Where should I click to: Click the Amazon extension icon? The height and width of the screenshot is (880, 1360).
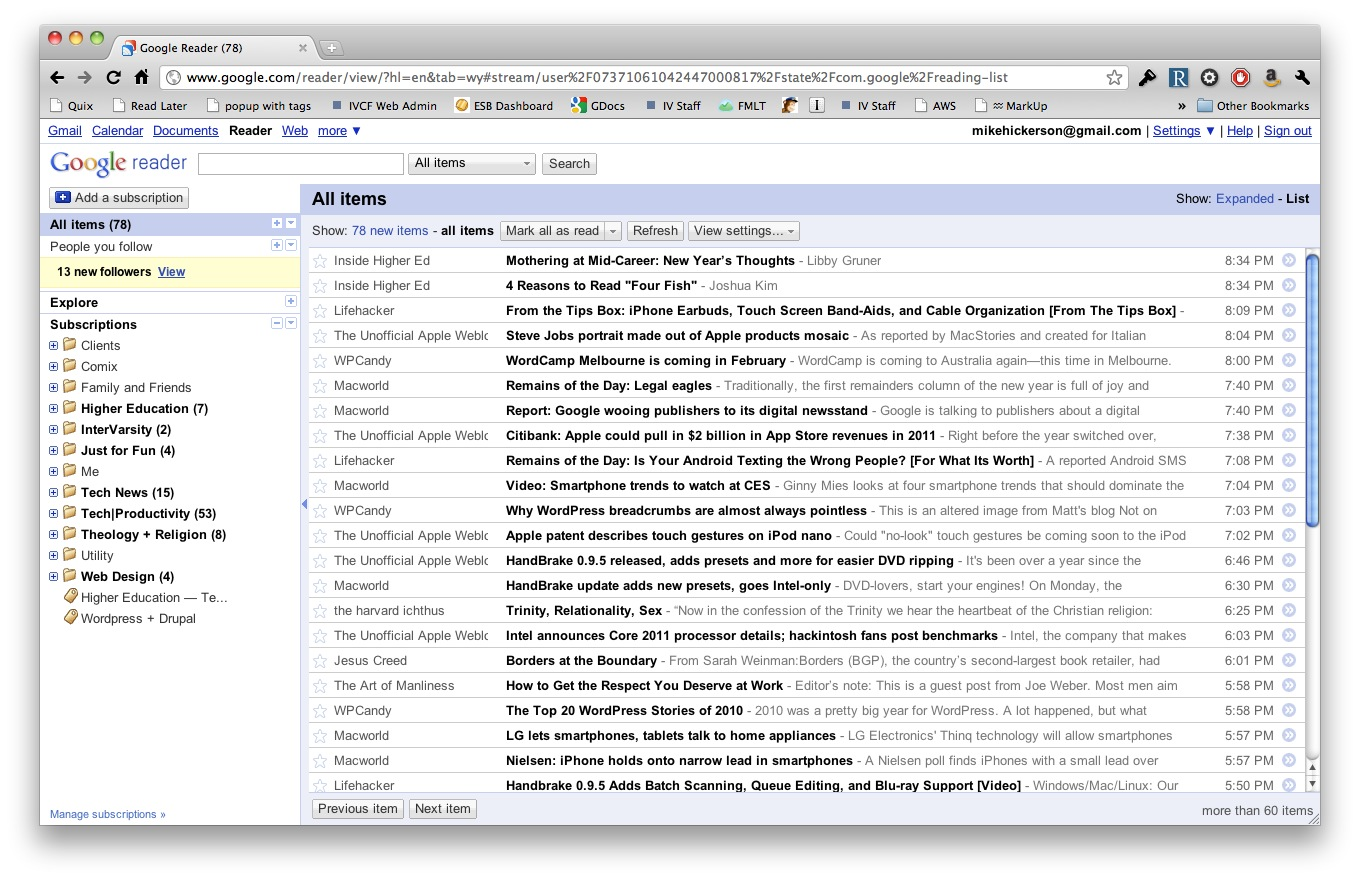[x=1271, y=77]
